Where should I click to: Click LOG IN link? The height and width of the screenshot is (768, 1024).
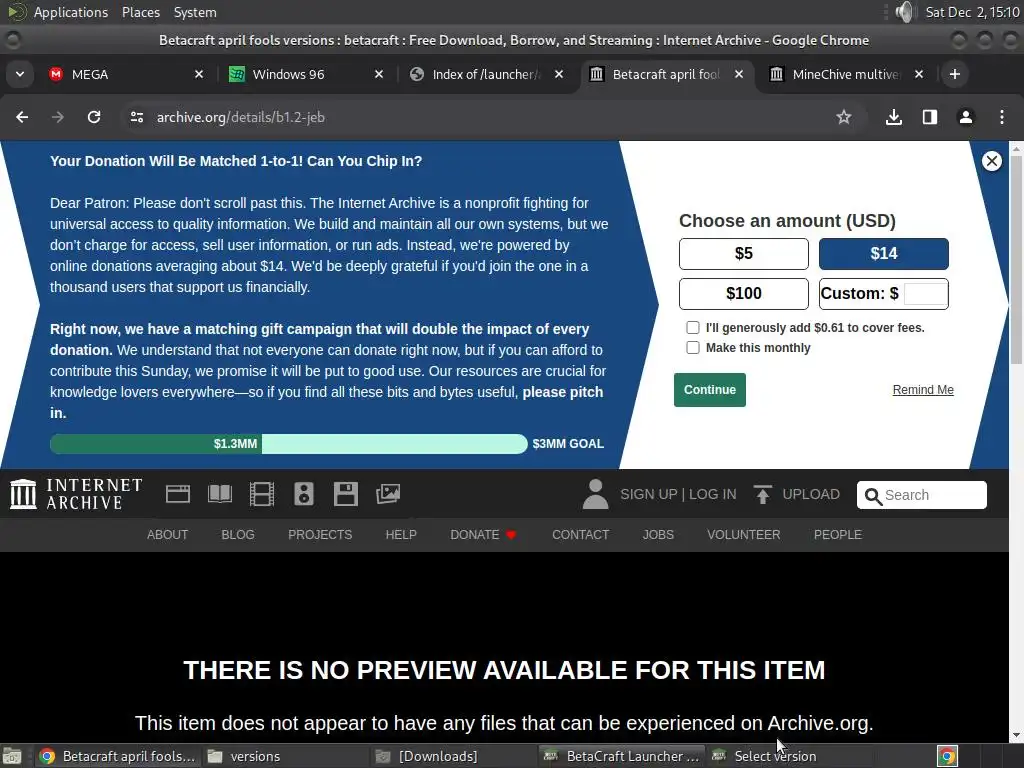[712, 494]
